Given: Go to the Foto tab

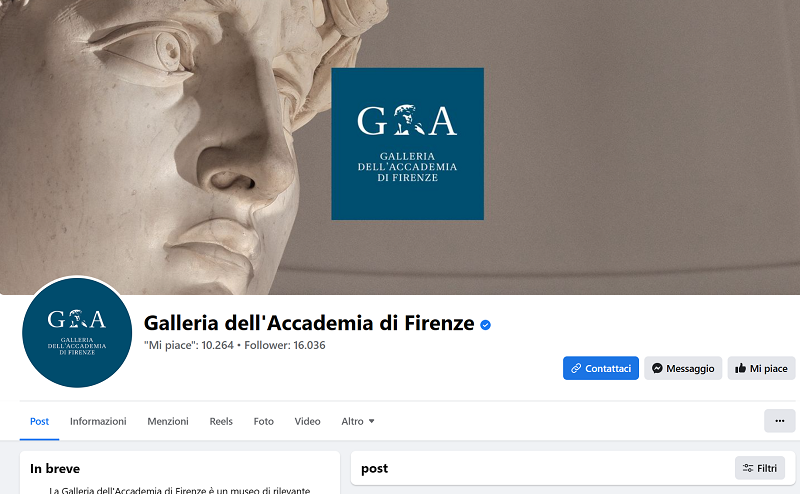Looking at the screenshot, I should click(264, 422).
